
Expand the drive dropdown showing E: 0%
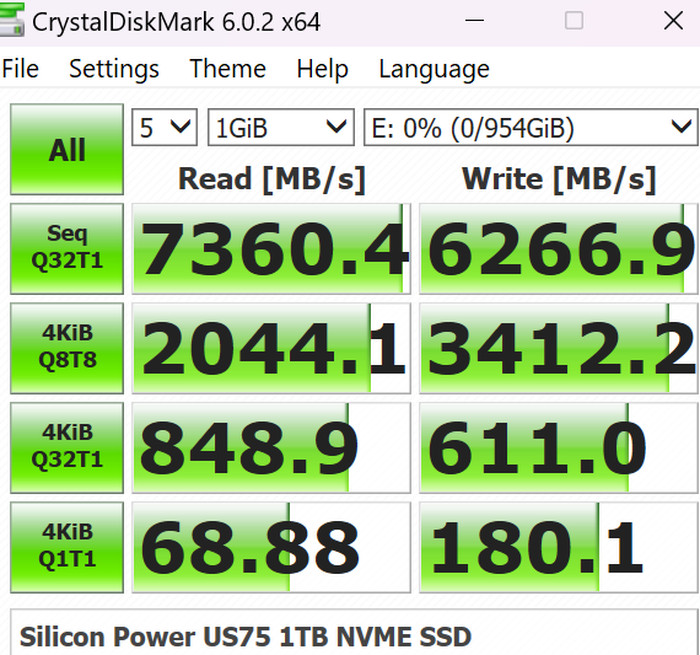tap(531, 127)
